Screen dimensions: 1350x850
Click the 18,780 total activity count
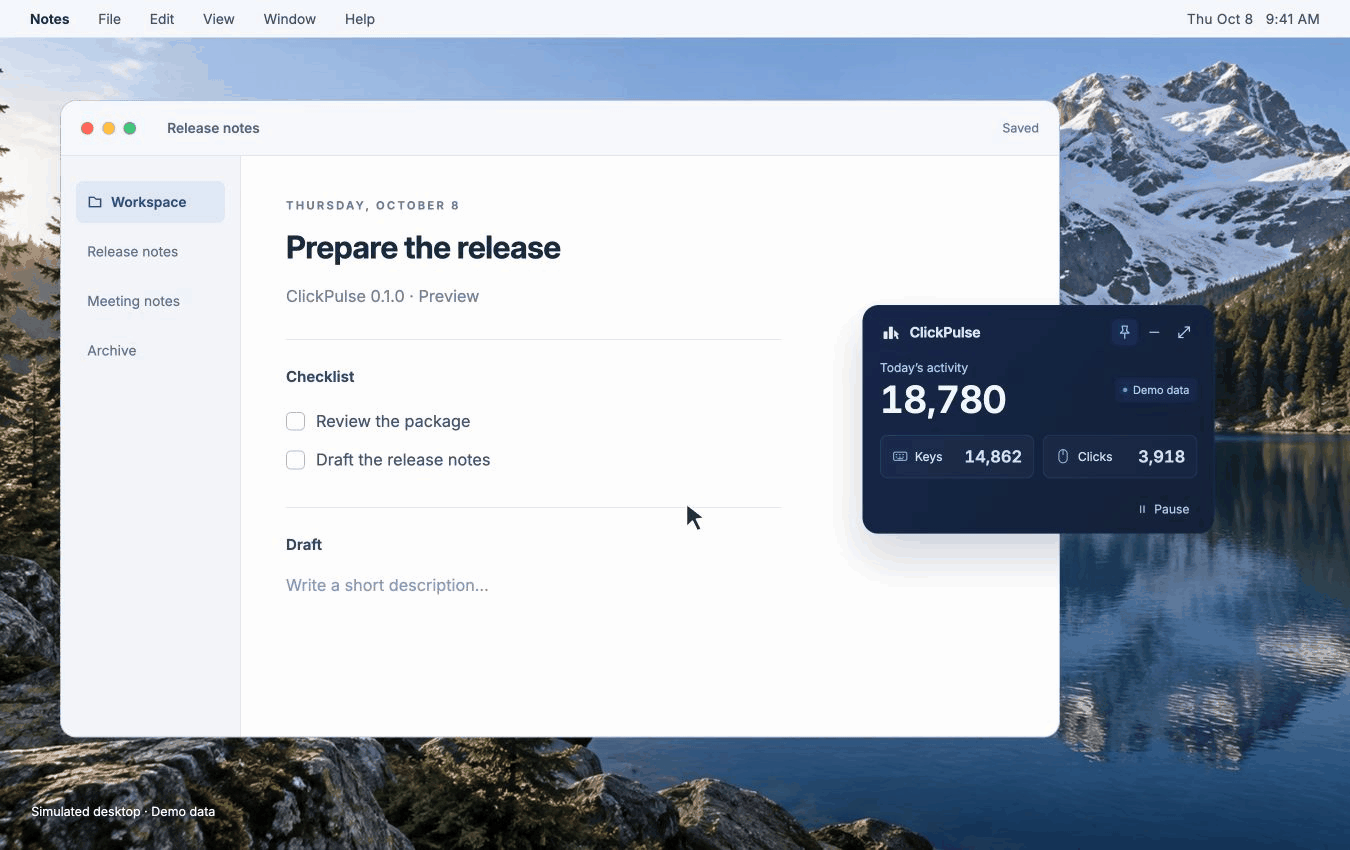click(x=943, y=400)
